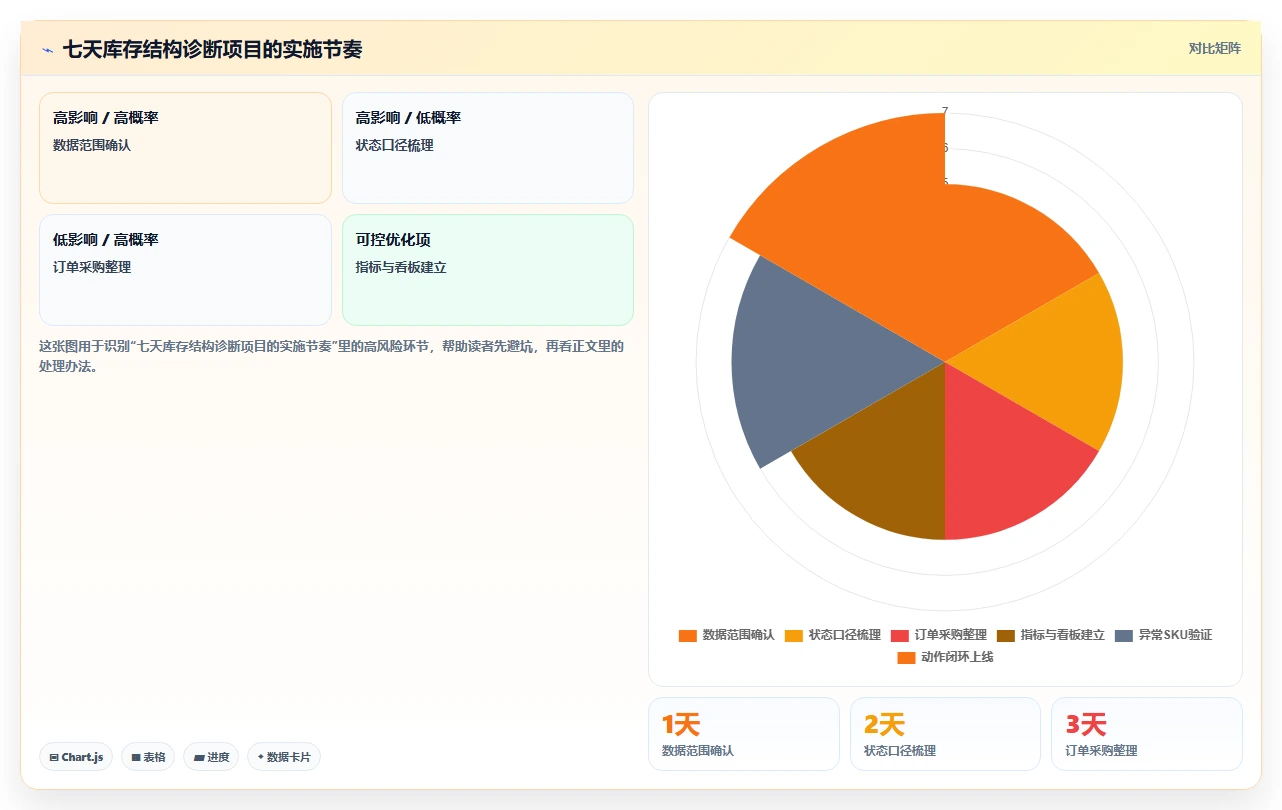Toggle the 异常SKU验证 legend label
The image size is (1282, 810).
(1175, 635)
